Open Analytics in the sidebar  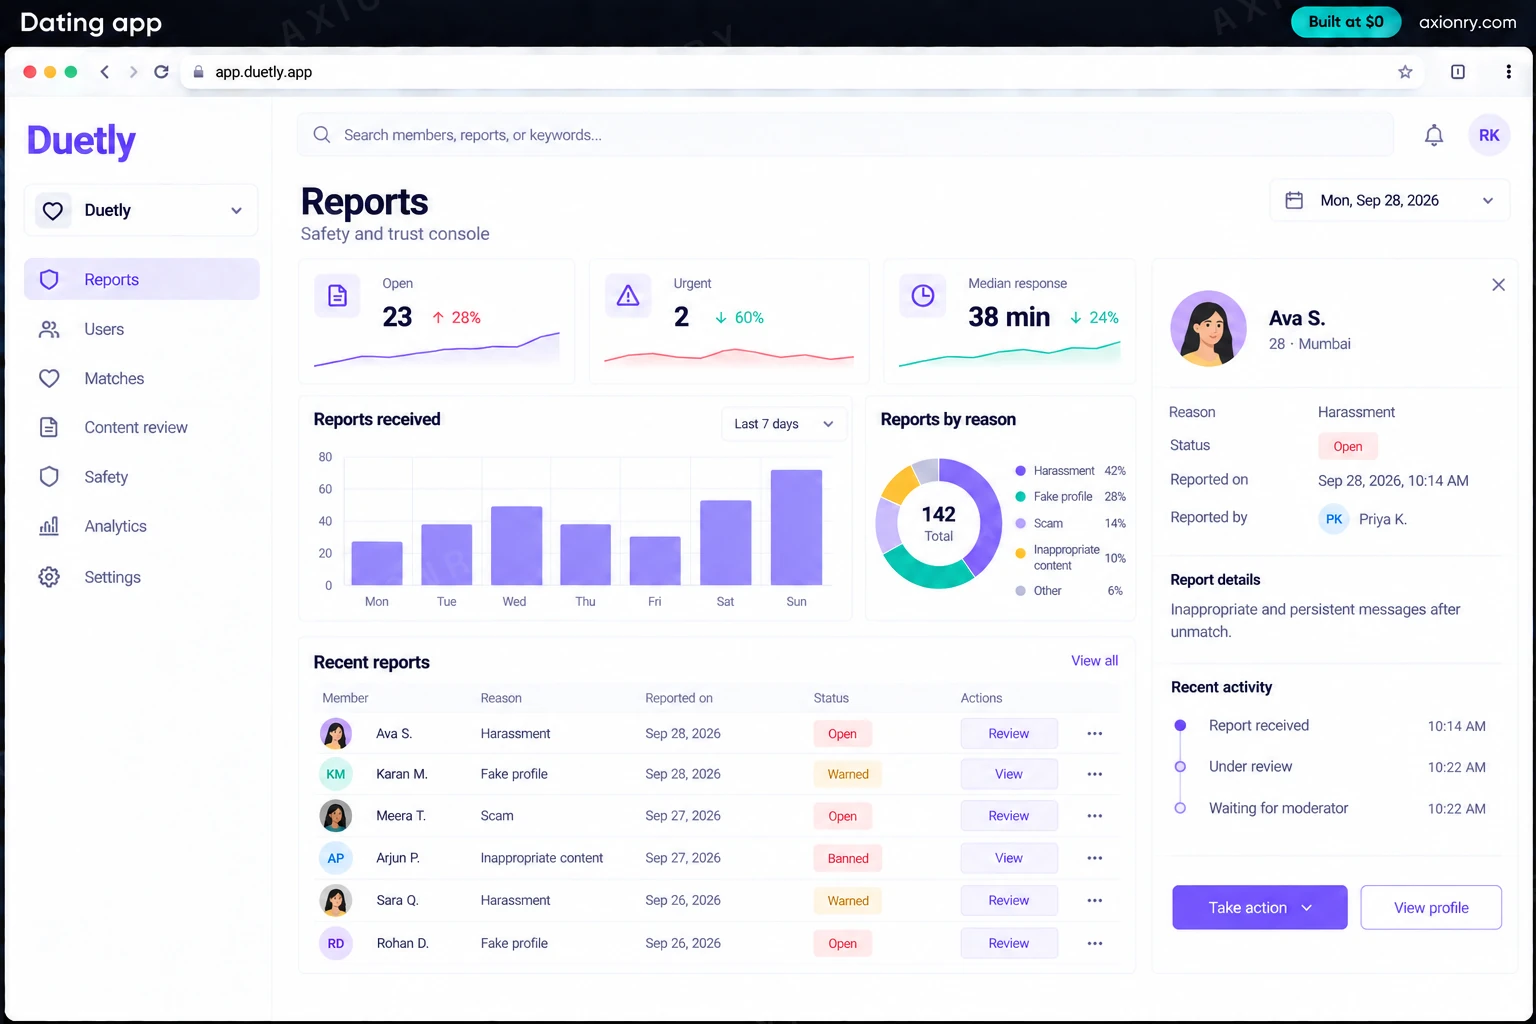142,526
